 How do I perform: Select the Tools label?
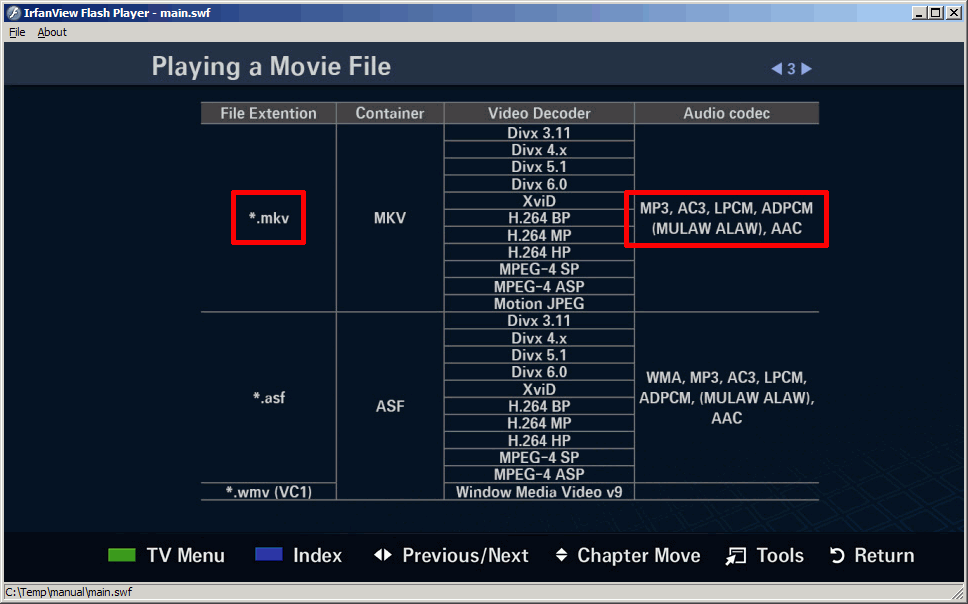pos(780,555)
